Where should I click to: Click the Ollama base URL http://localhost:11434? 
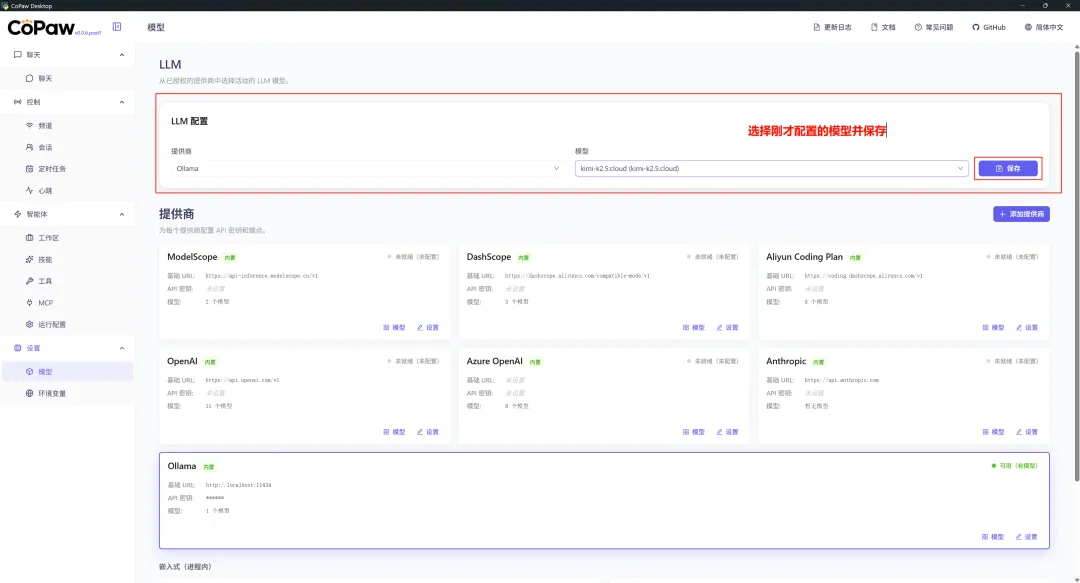(x=238, y=485)
